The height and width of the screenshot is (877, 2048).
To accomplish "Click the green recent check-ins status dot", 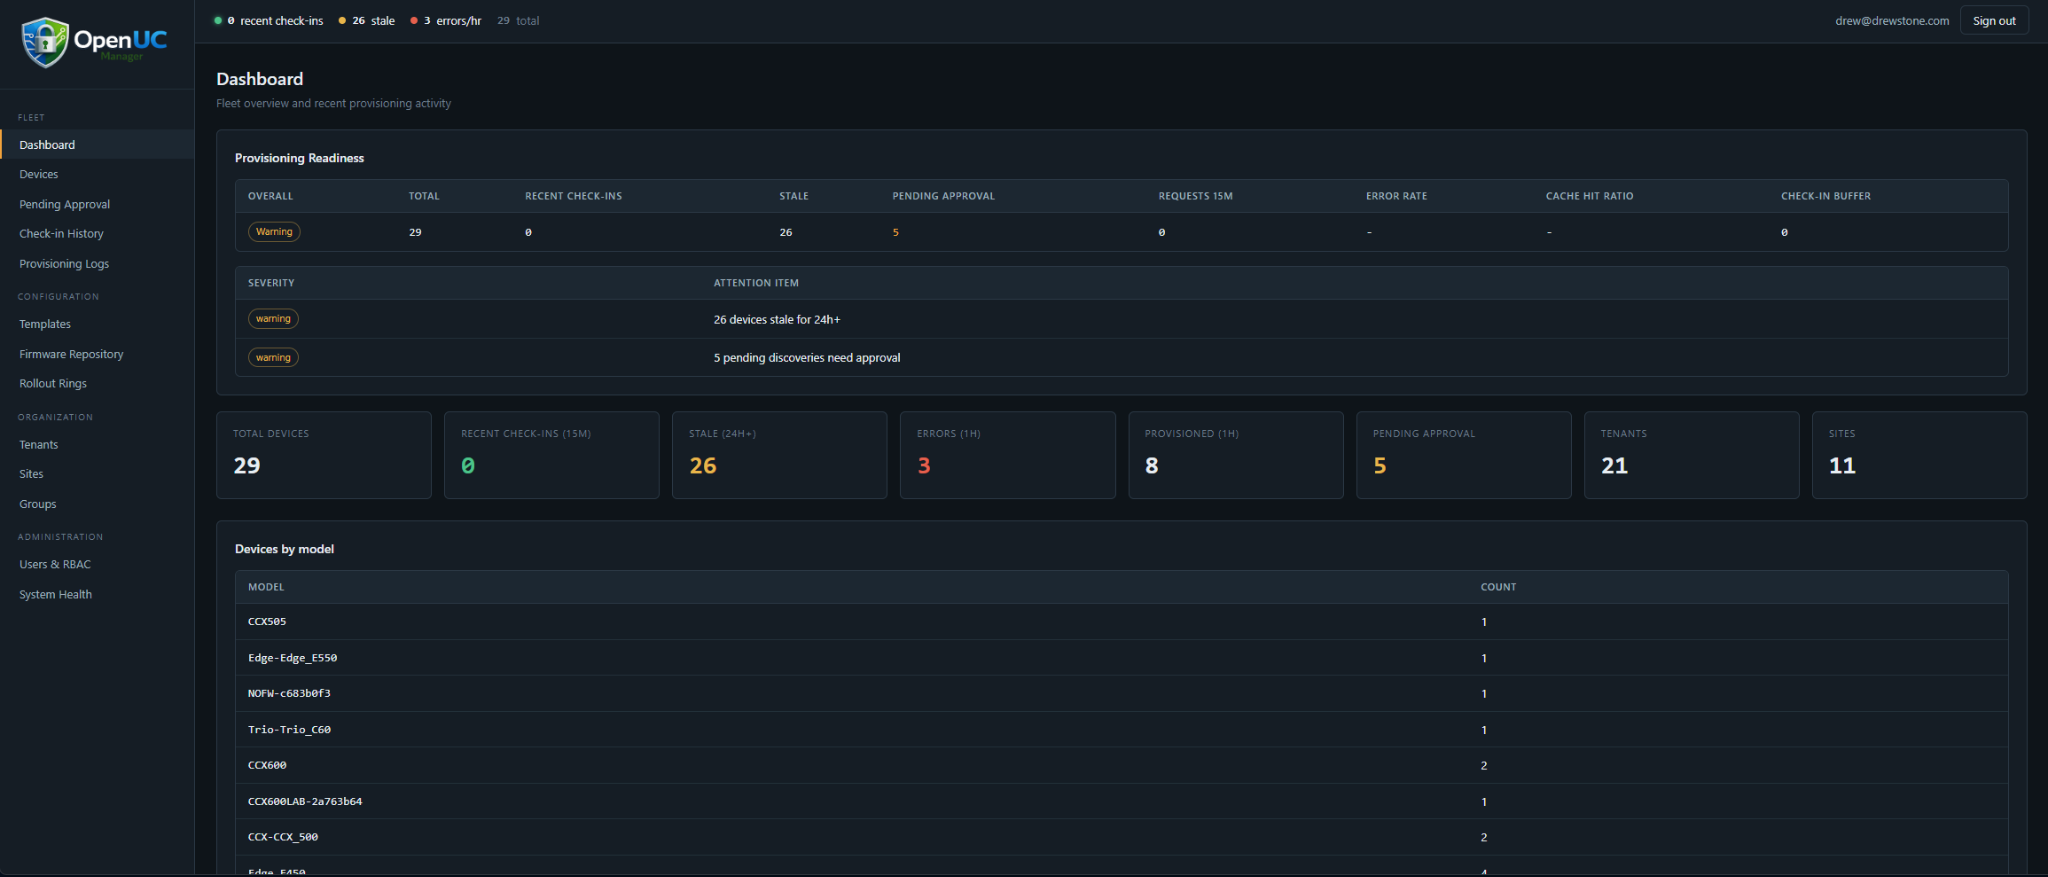I will tap(218, 21).
